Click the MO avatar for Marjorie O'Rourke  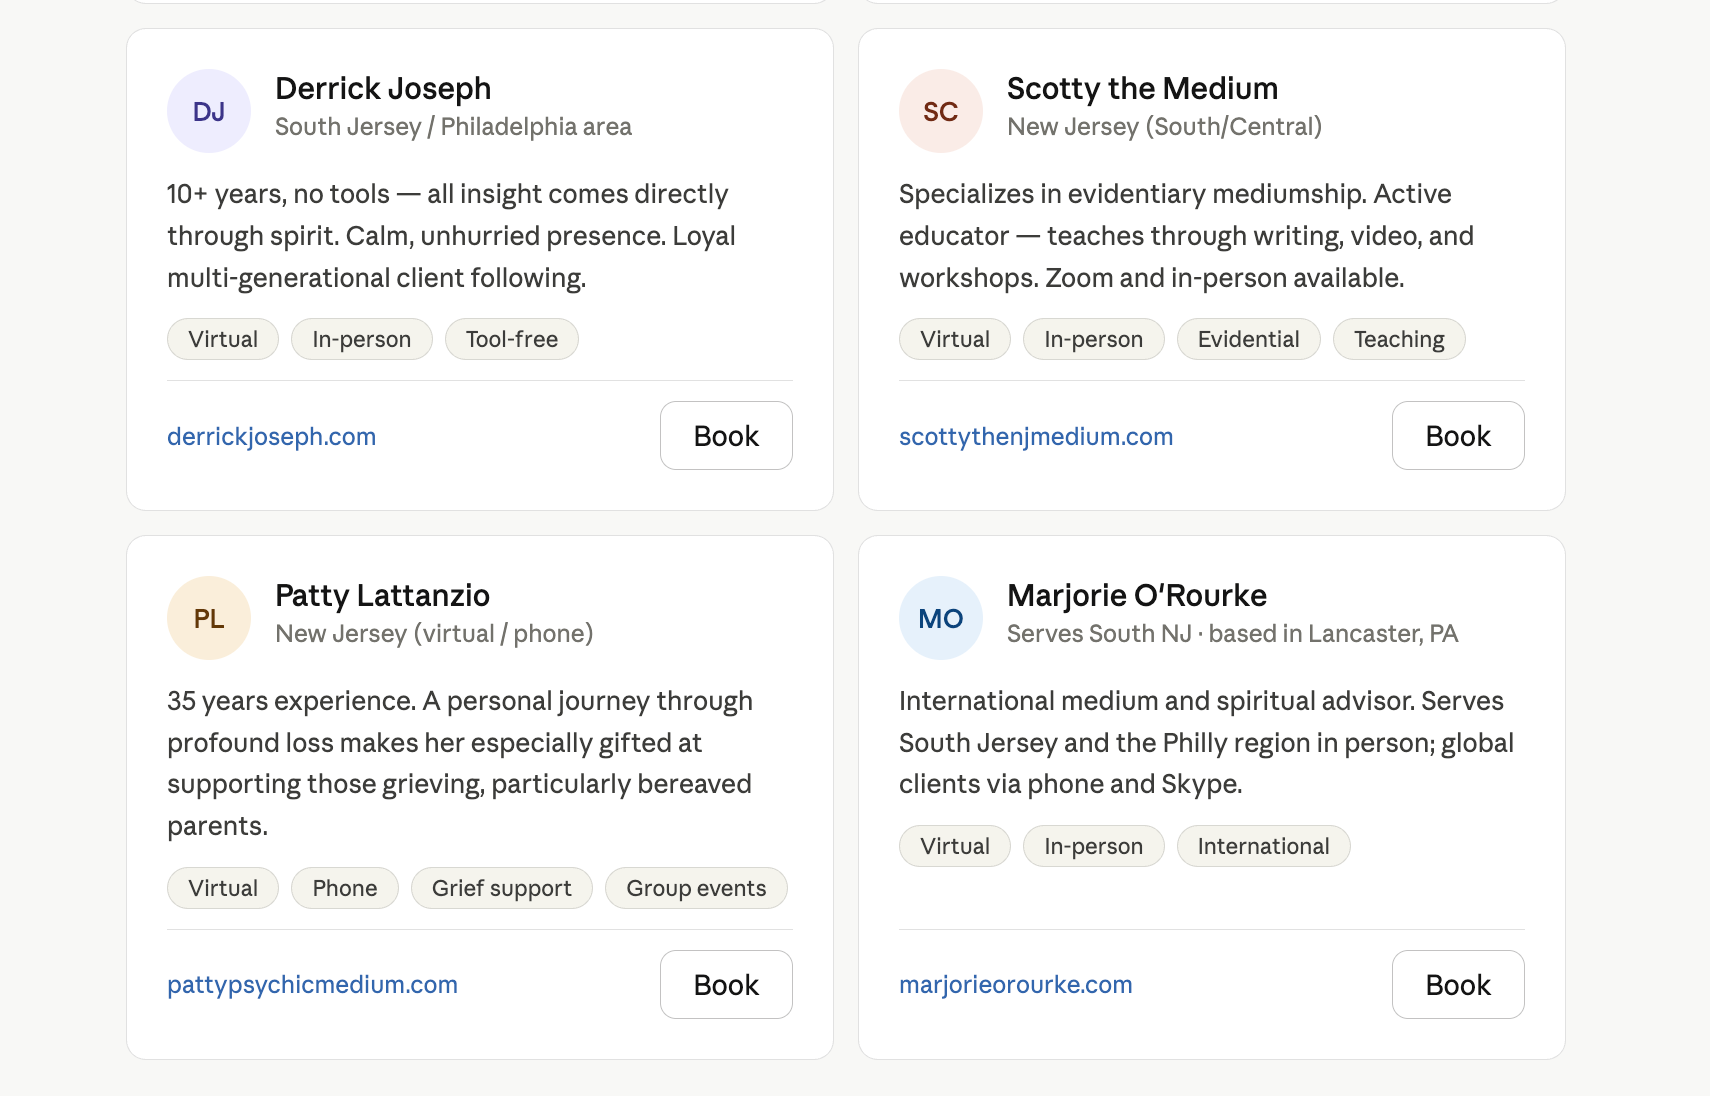coord(941,618)
